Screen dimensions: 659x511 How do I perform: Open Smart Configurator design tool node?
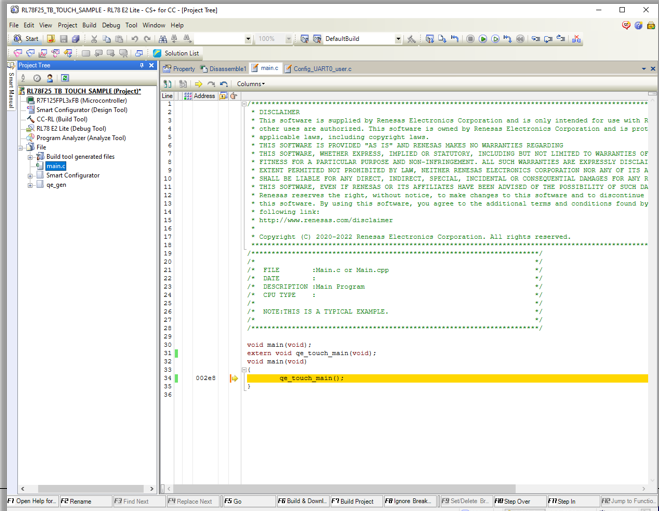click(x=80, y=110)
